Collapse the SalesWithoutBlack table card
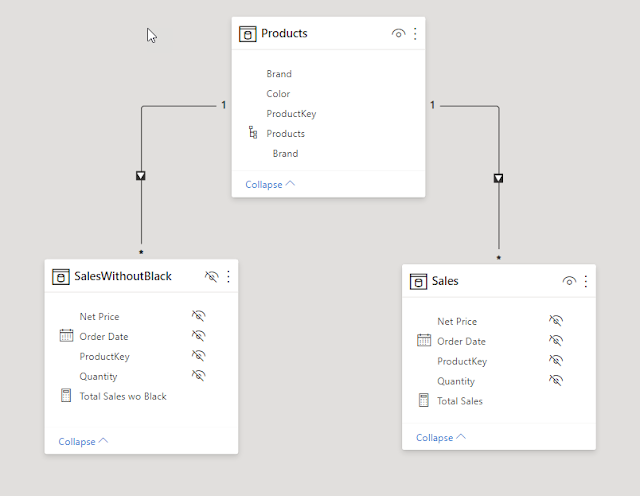This screenshot has height=496, width=640. (83, 442)
